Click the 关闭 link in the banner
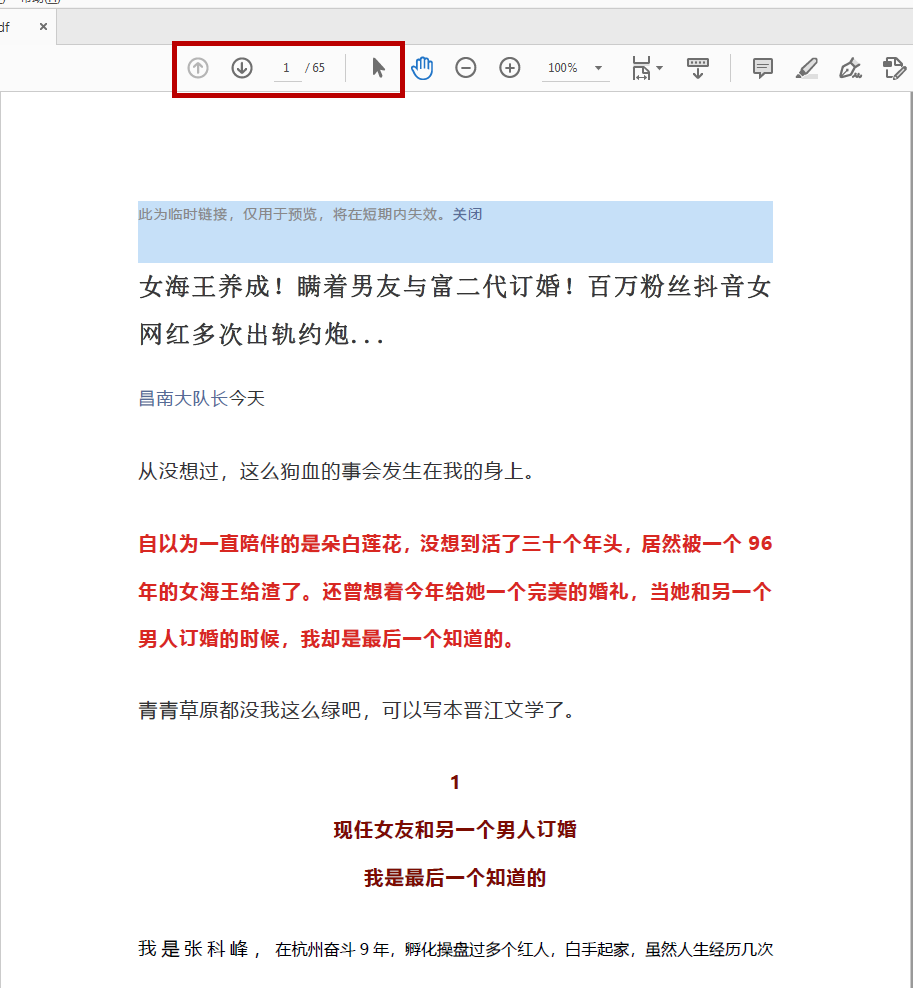Image resolution: width=913 pixels, height=988 pixels. click(x=467, y=214)
